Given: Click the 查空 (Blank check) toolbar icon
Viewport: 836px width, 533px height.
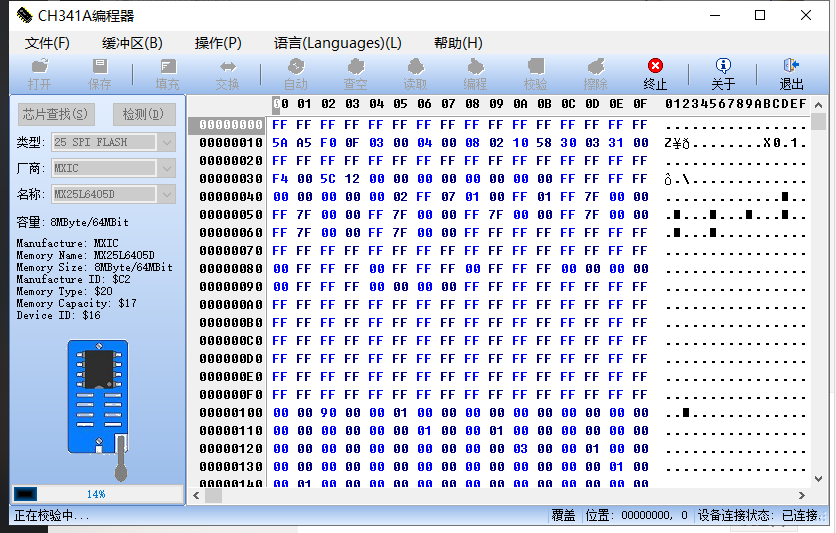Looking at the screenshot, I should (355, 73).
